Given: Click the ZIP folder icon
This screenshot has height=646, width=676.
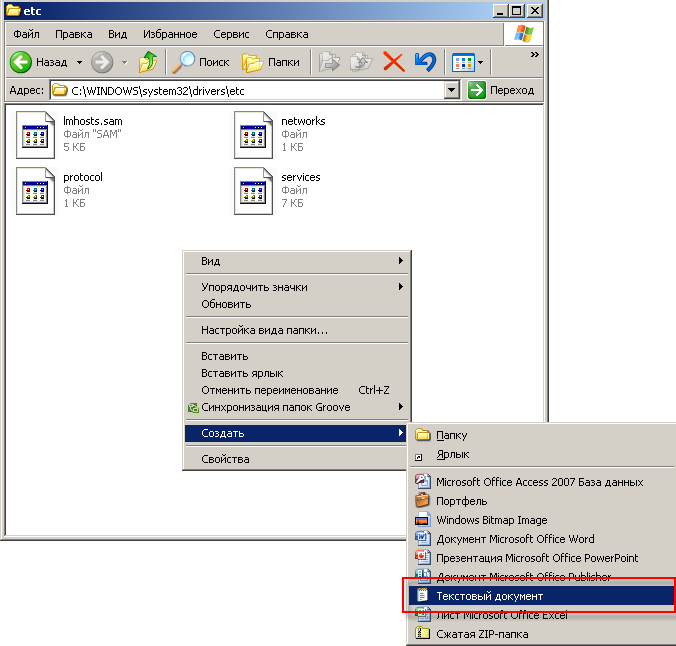Looking at the screenshot, I should (422, 633).
